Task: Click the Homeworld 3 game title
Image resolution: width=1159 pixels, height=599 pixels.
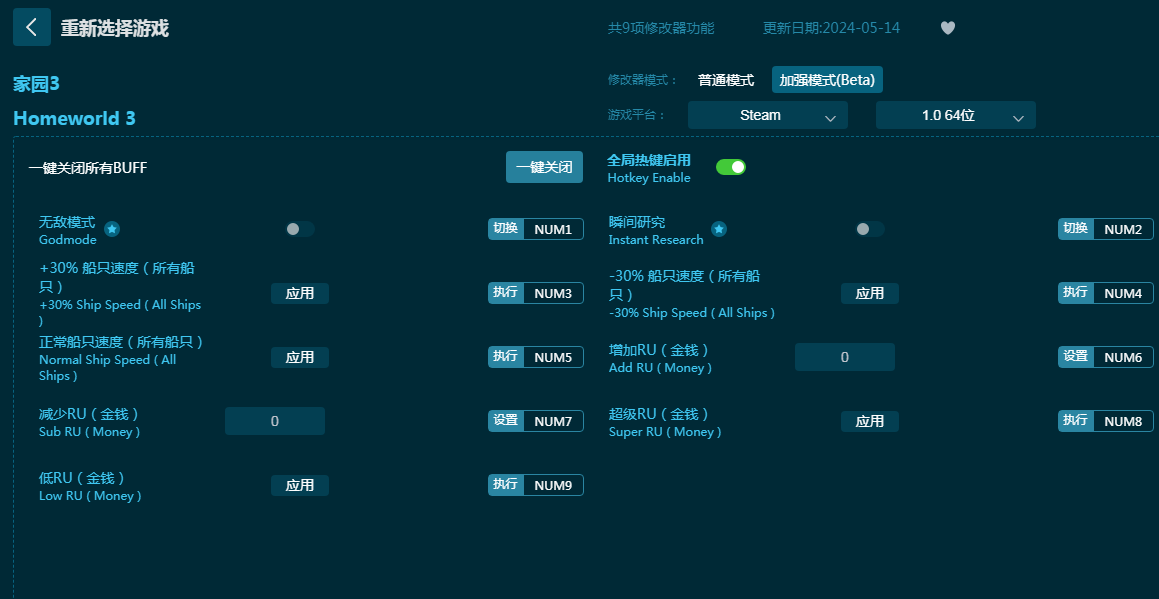Action: 75,118
